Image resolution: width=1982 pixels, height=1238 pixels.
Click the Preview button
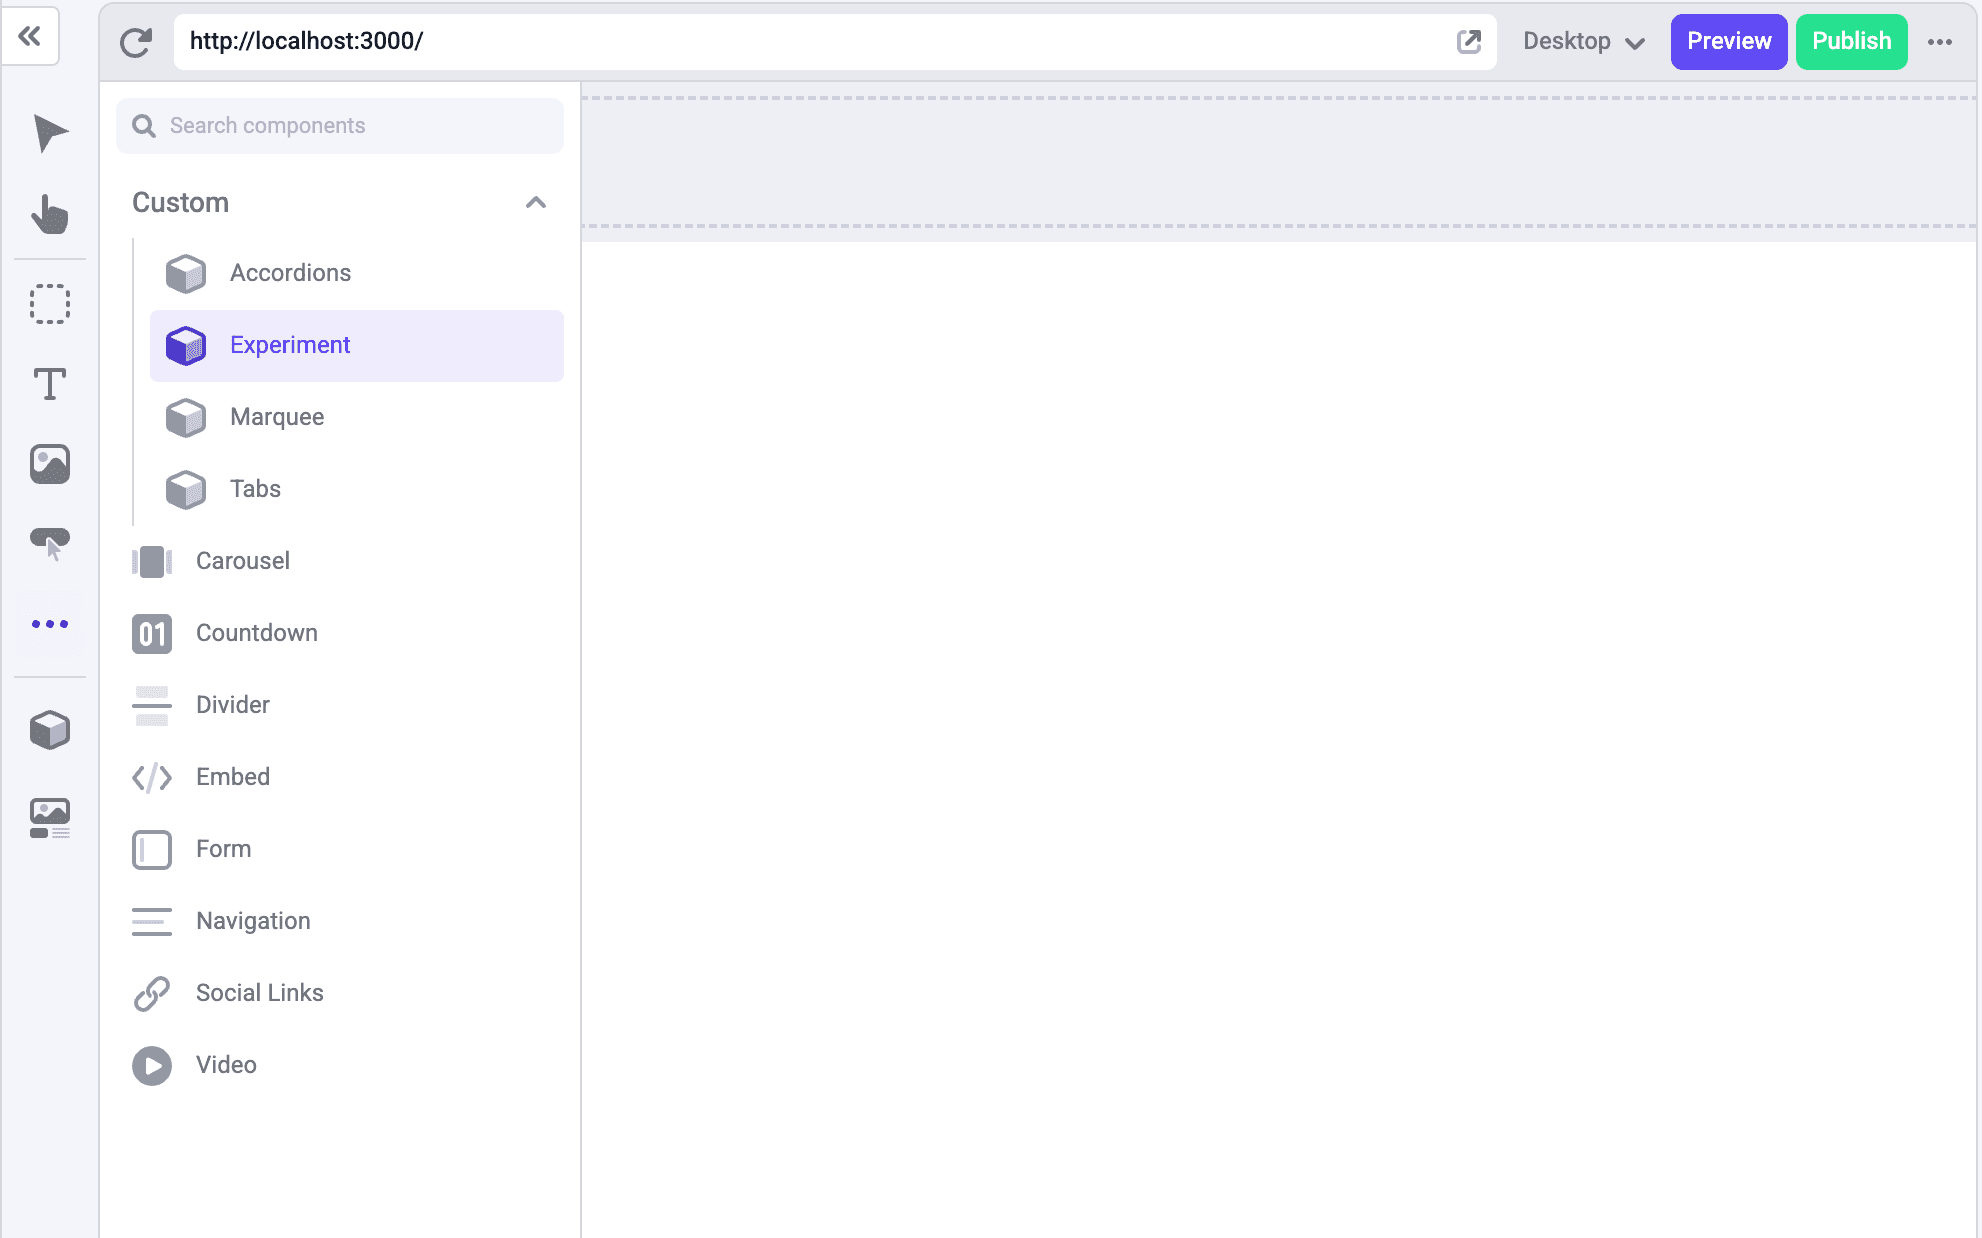point(1728,41)
